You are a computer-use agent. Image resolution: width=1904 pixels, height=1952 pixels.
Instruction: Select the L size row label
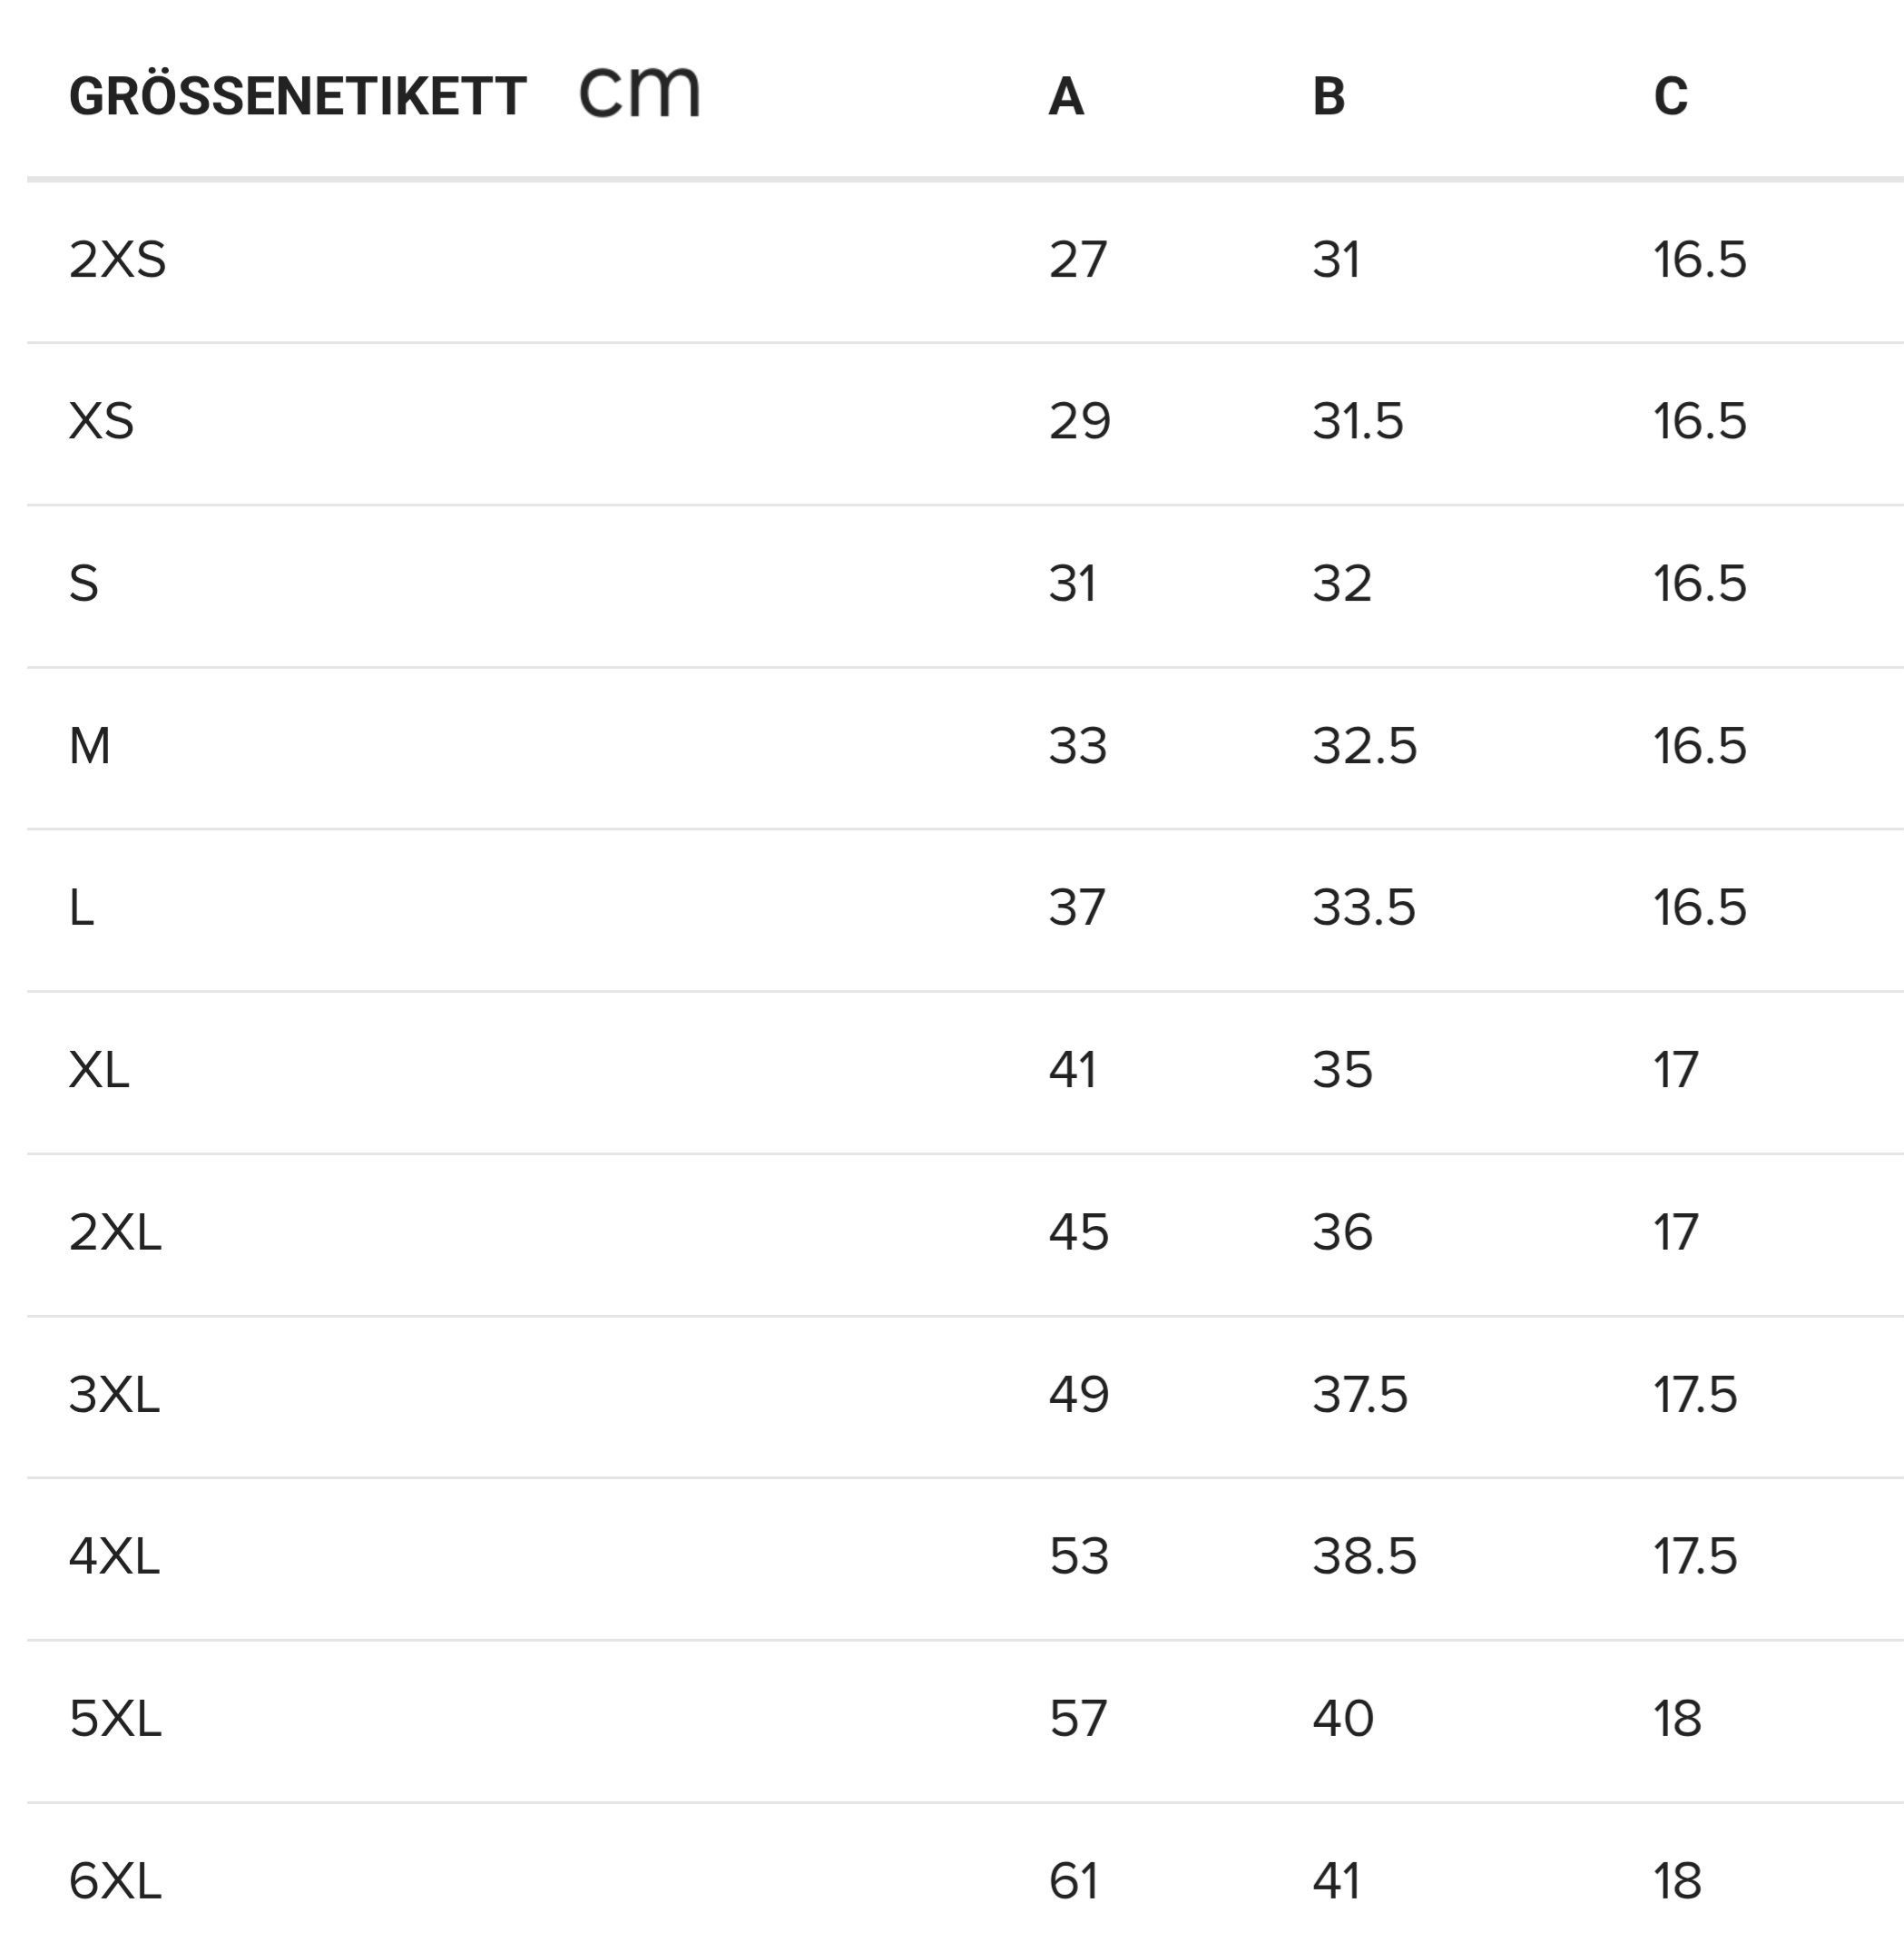[81, 908]
